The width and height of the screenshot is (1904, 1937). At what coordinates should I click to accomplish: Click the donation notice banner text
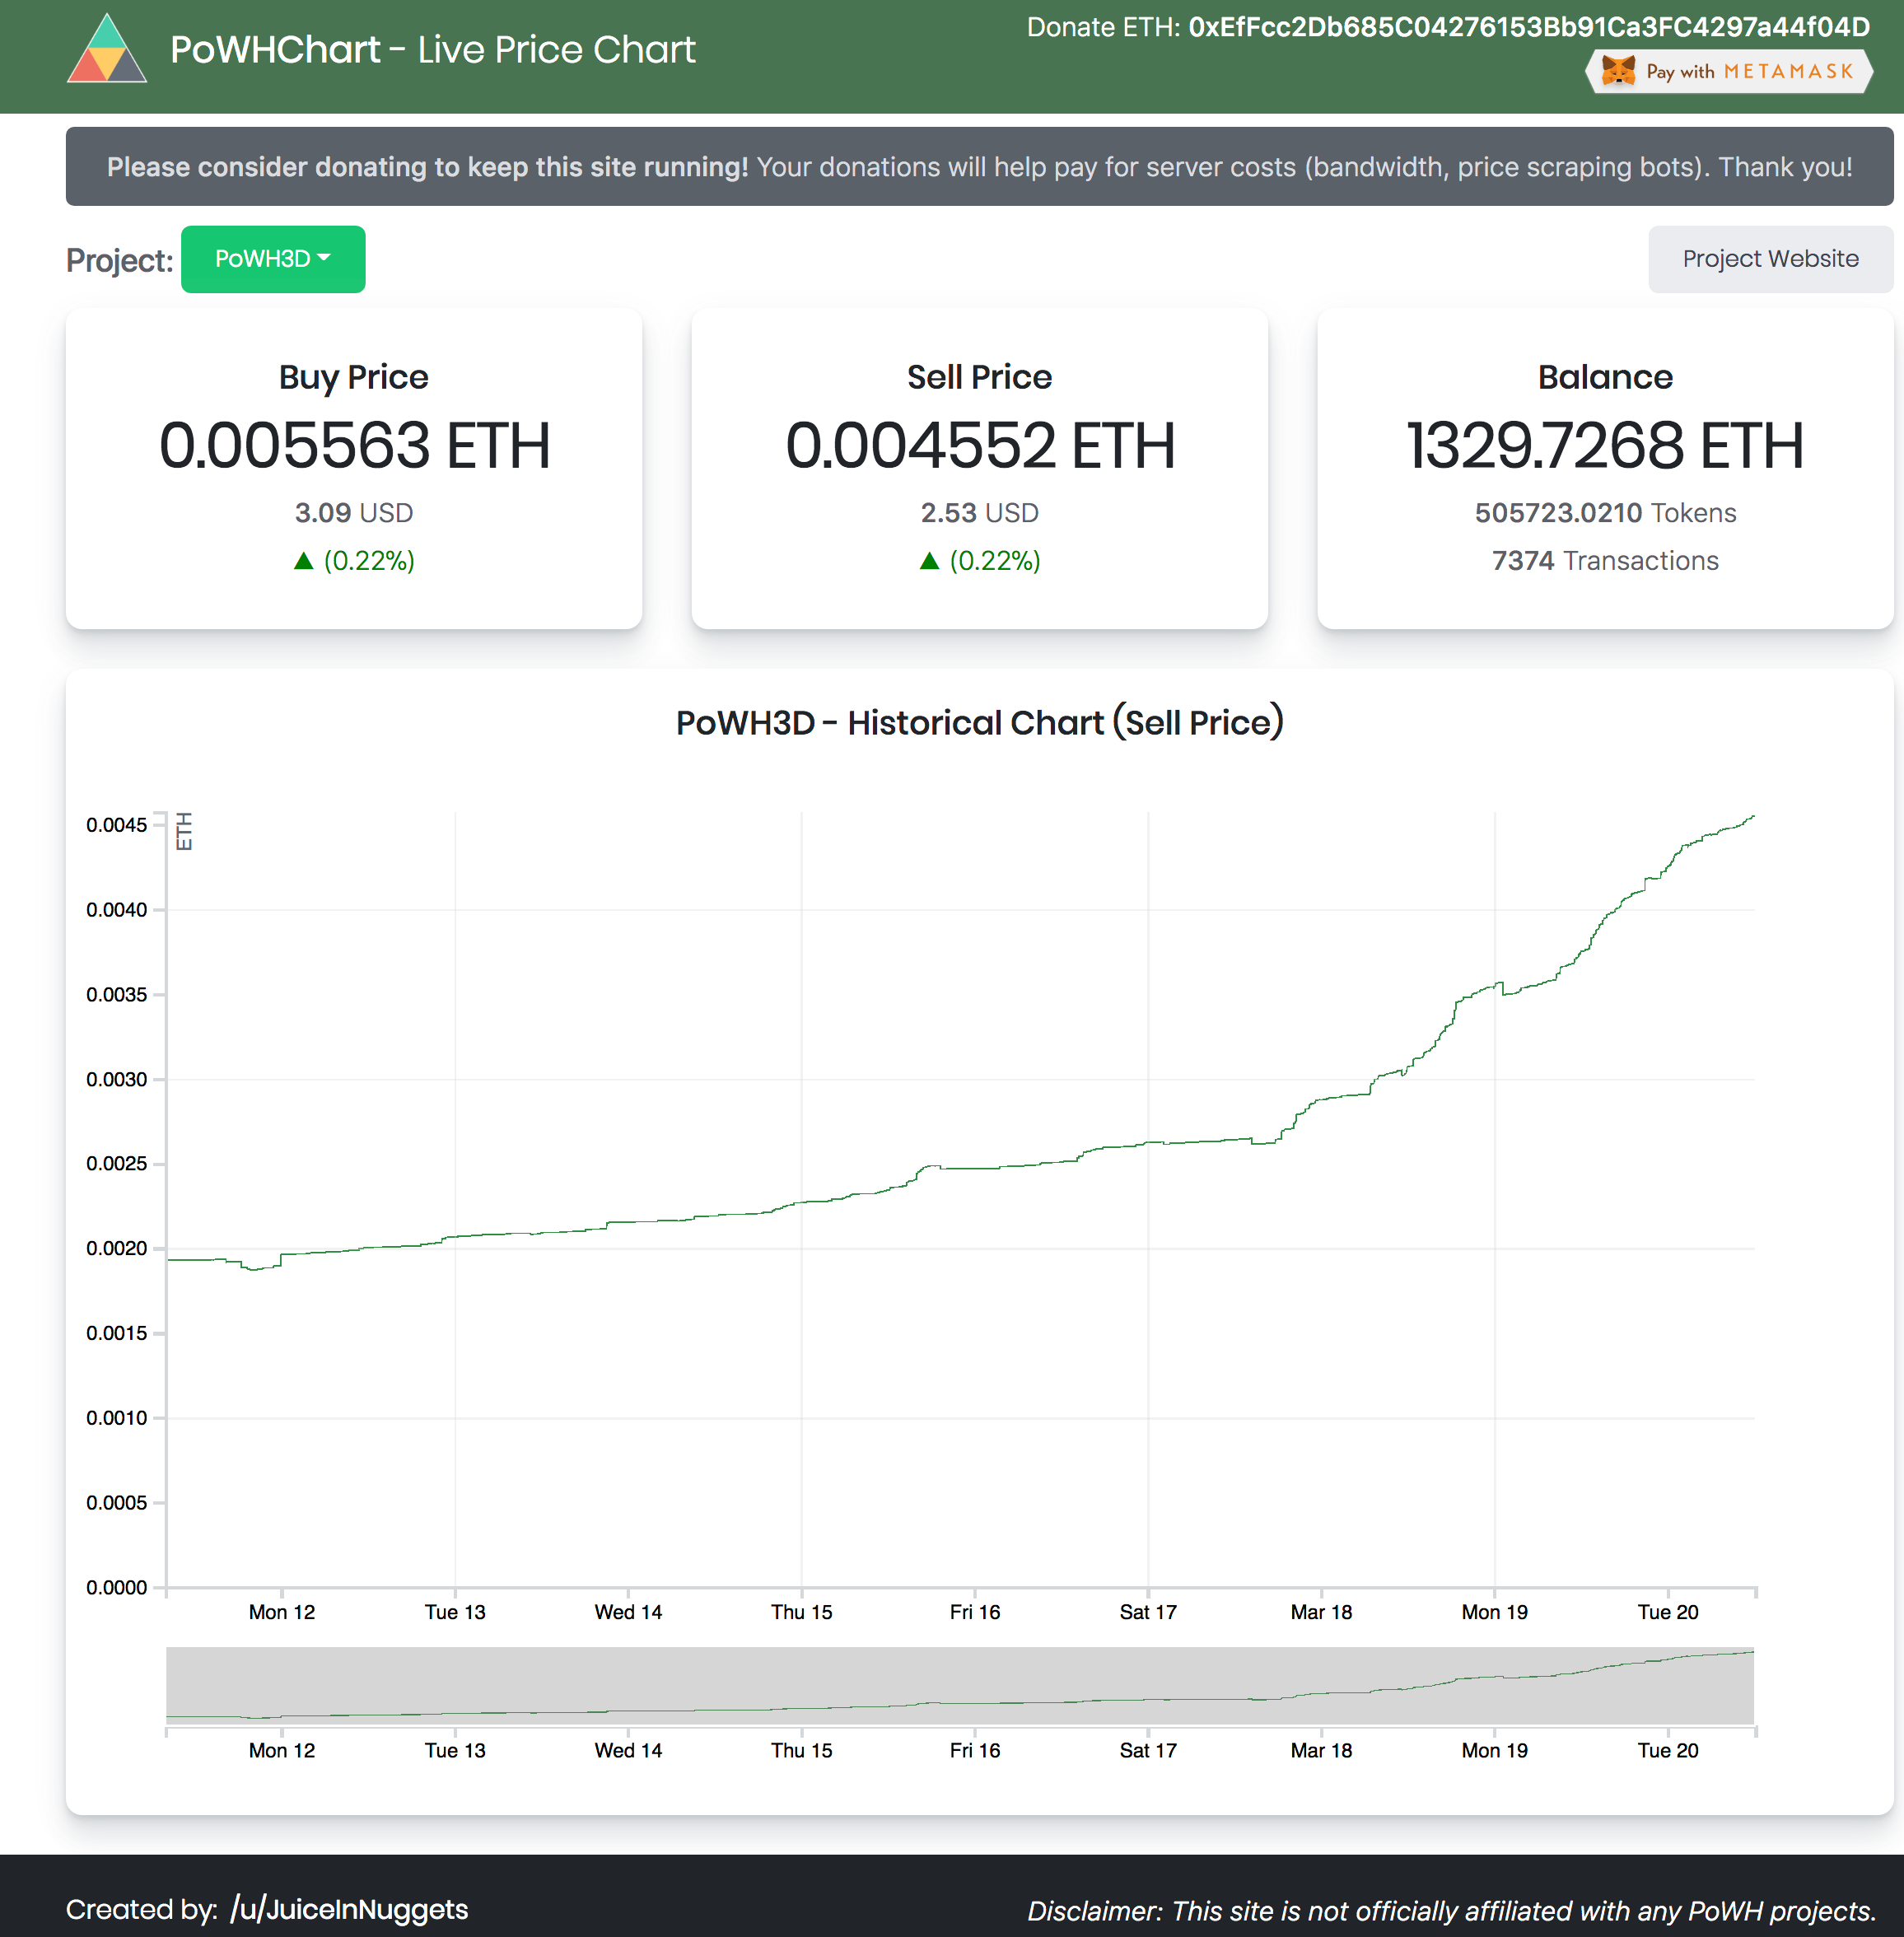coord(979,167)
